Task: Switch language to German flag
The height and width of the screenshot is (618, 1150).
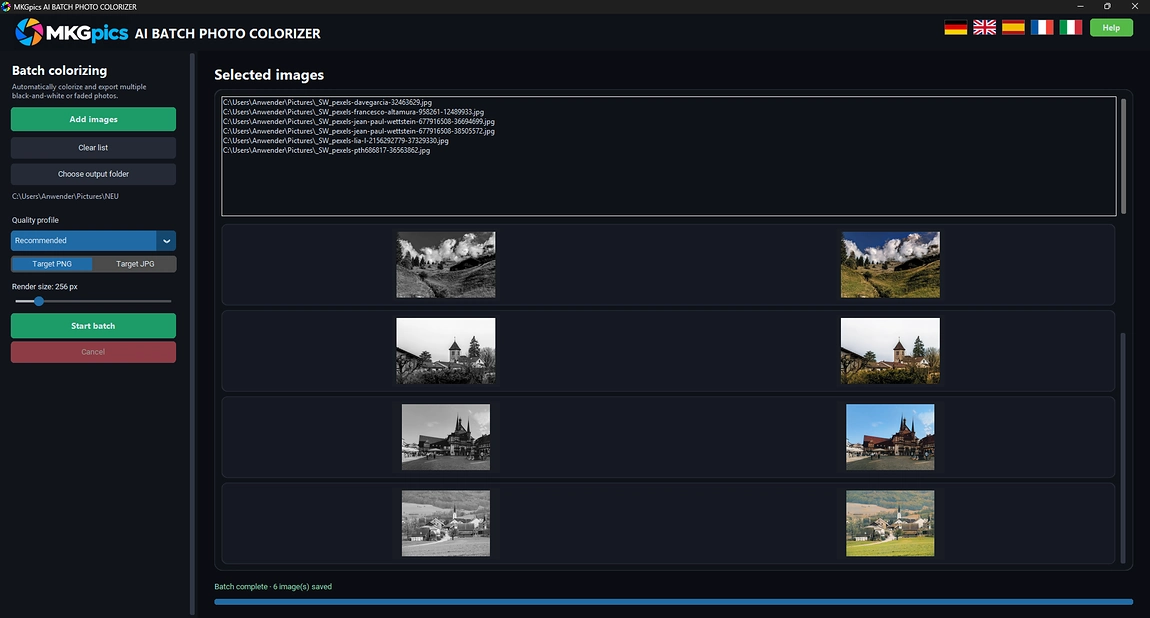Action: 956,28
